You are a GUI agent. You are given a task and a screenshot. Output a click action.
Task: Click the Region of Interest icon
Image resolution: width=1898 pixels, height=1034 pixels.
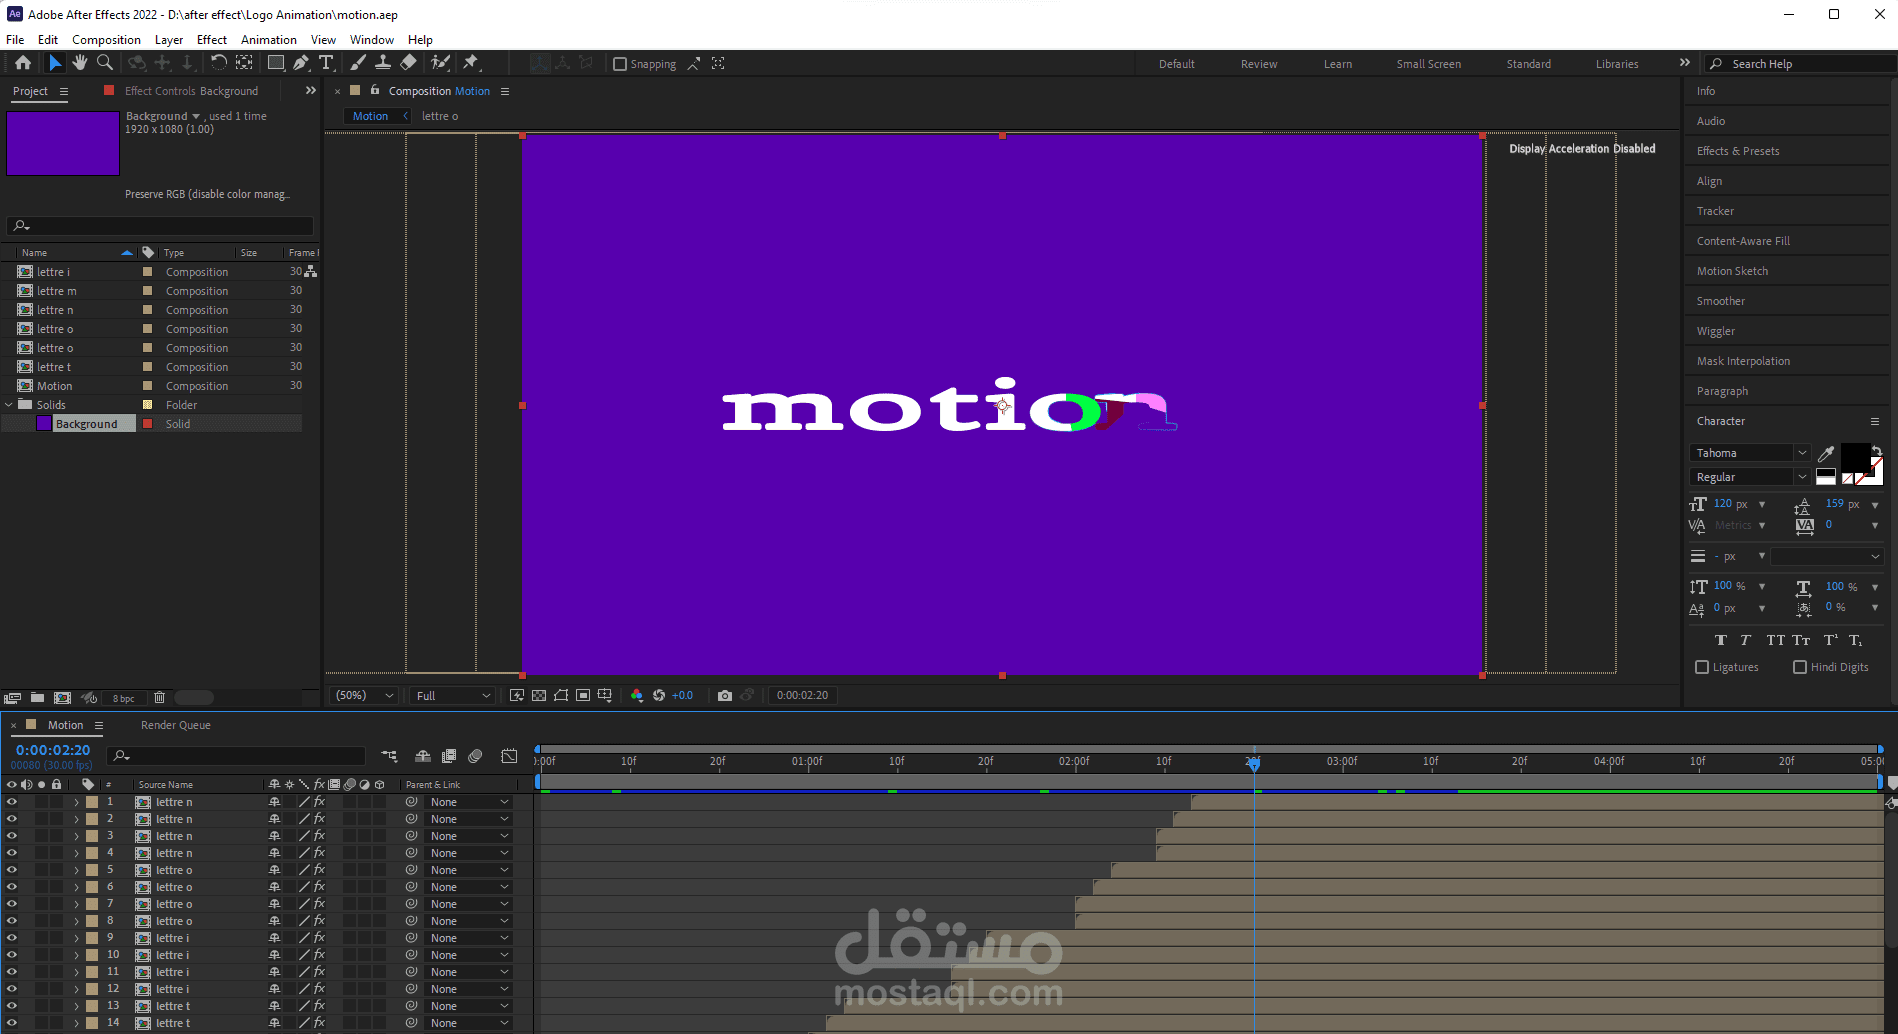click(583, 696)
